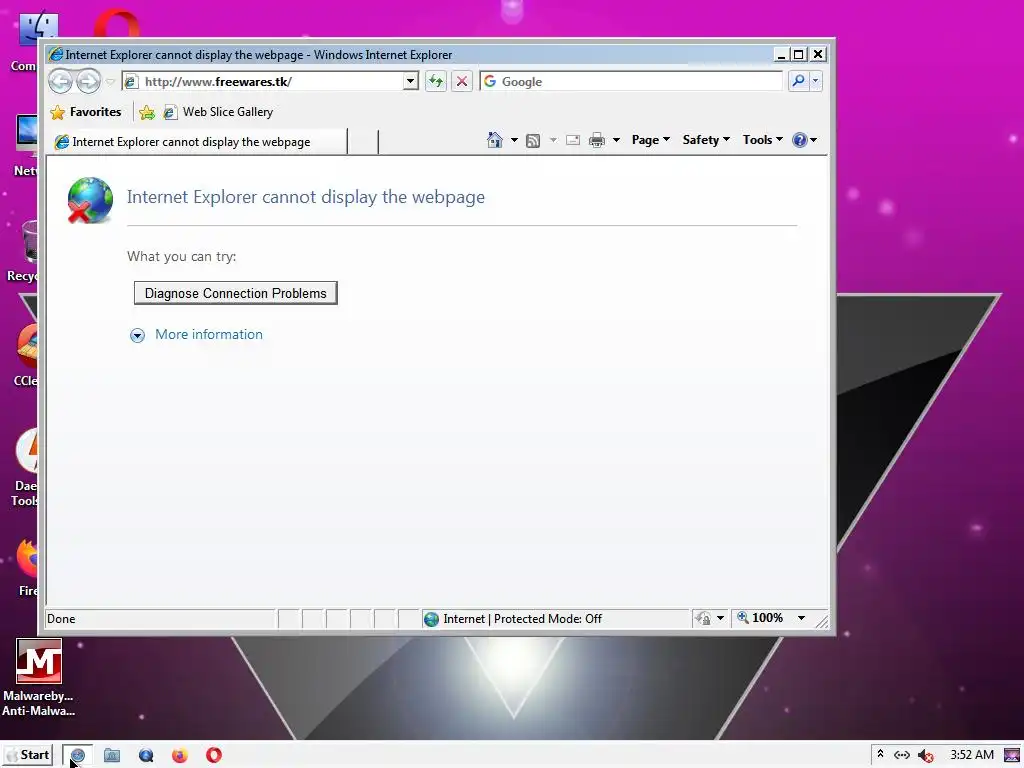Maximize the Internet Explorer window
Image resolution: width=1024 pixels, height=768 pixels.
point(798,55)
